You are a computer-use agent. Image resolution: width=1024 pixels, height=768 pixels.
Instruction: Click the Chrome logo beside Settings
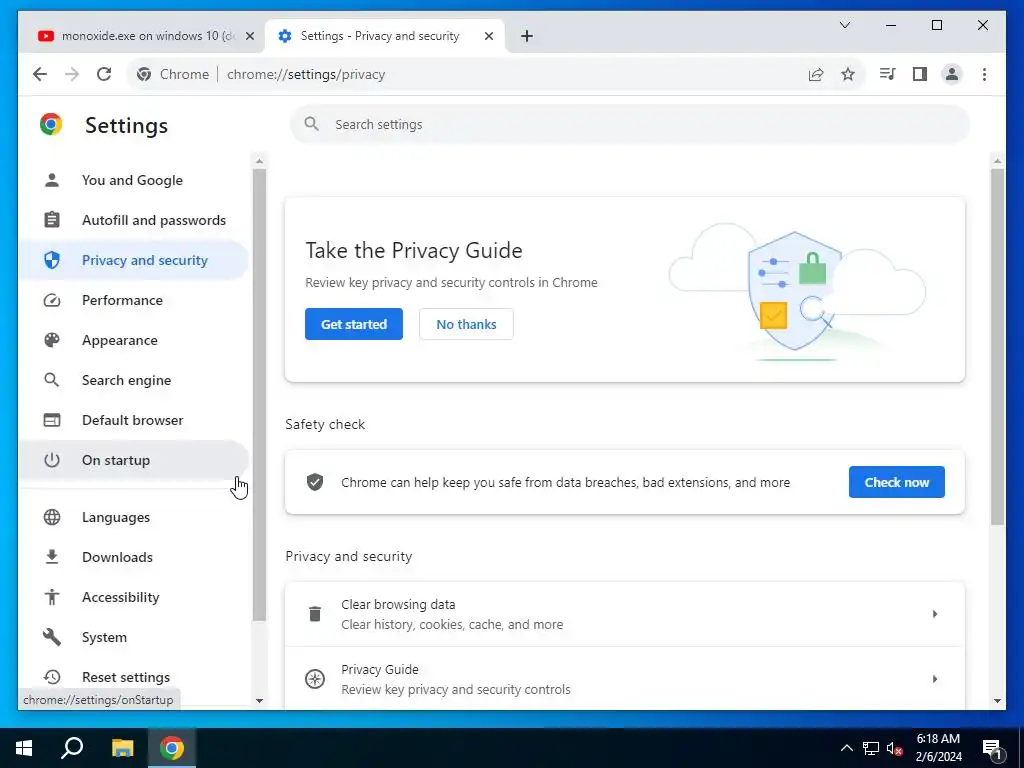coord(51,124)
